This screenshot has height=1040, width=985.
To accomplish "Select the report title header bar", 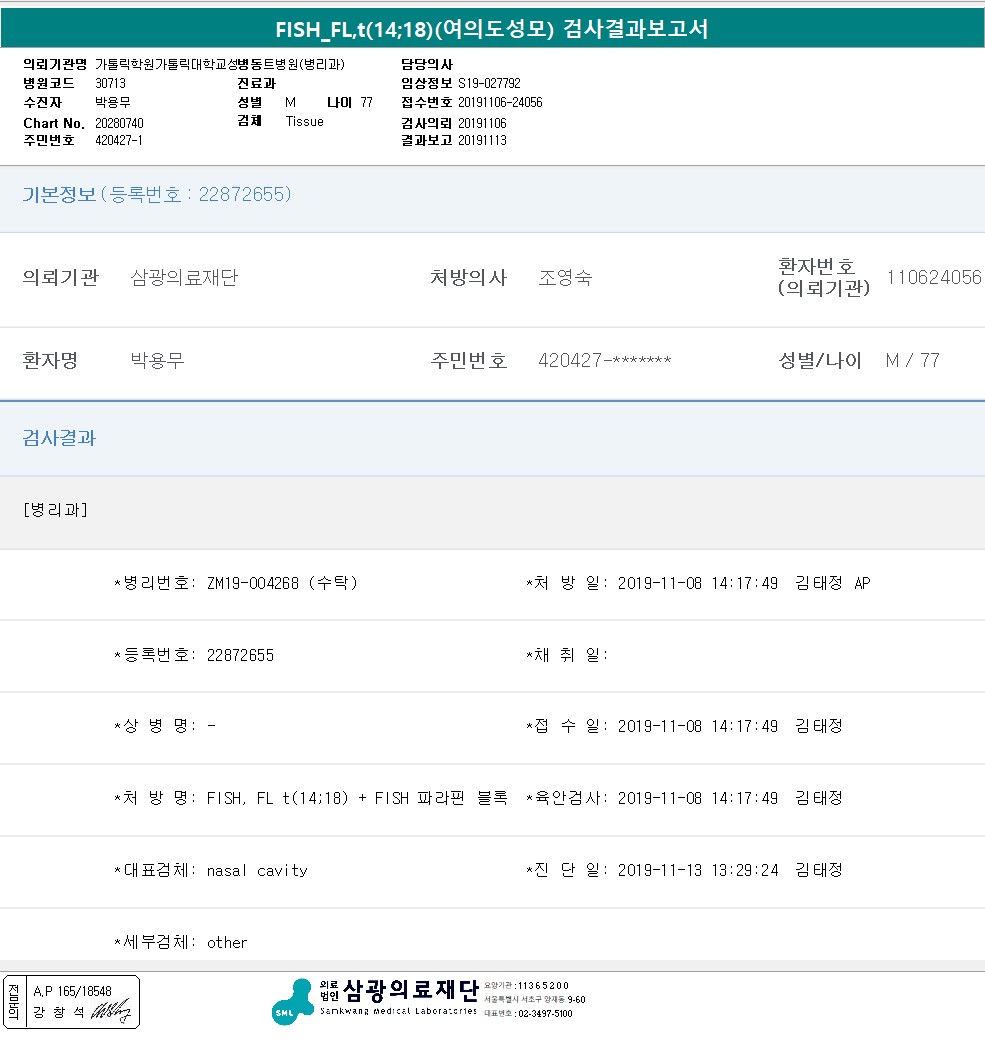I will [492, 29].
